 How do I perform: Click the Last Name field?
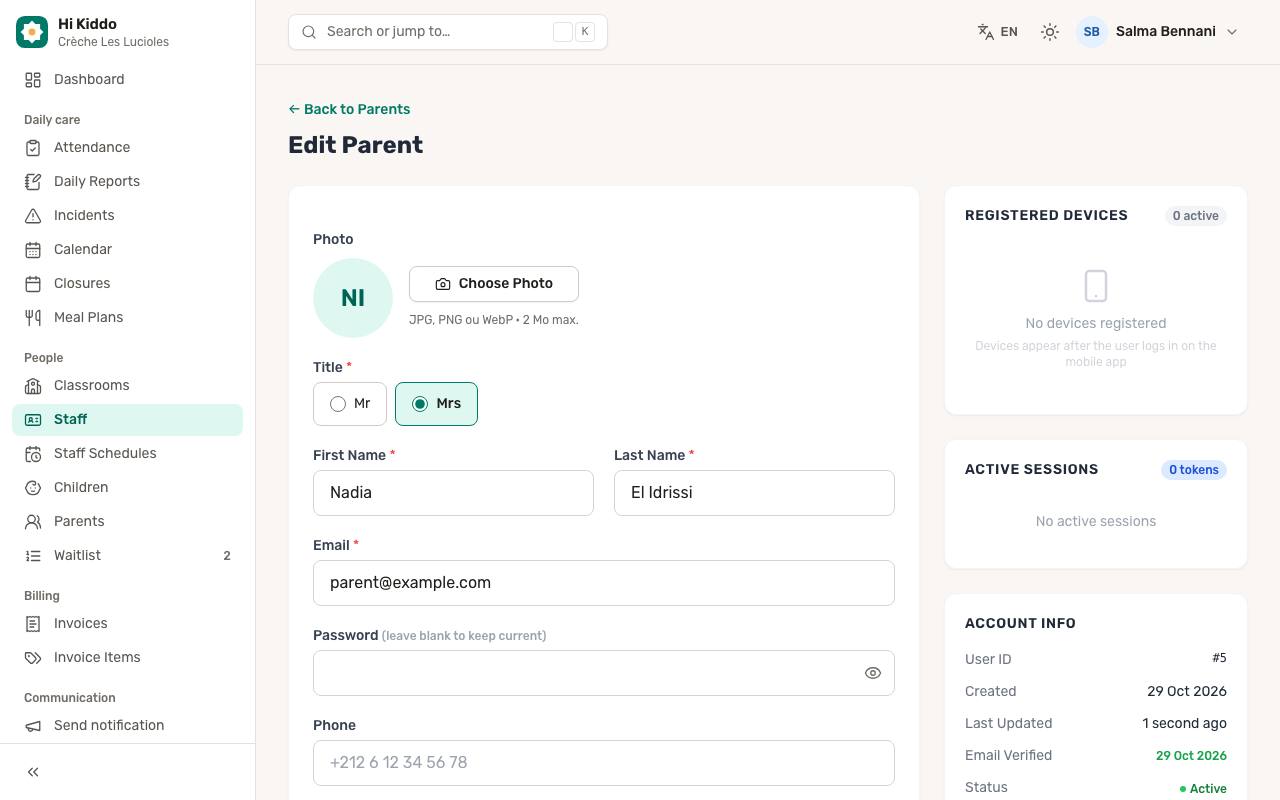754,493
